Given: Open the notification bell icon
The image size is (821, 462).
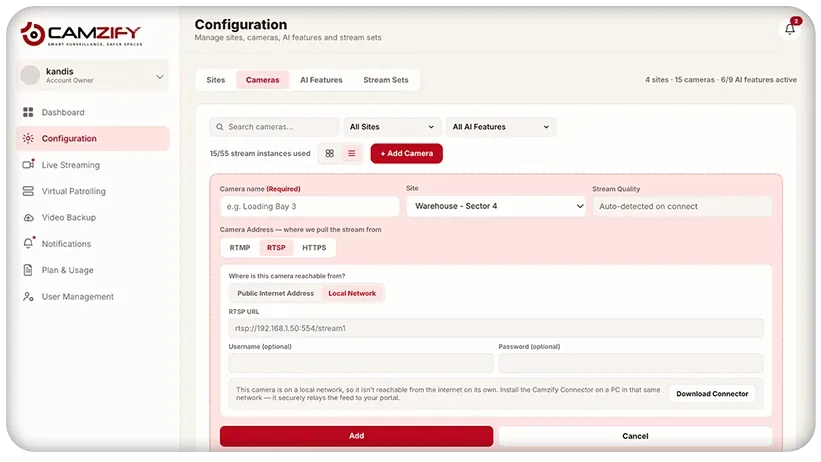Looking at the screenshot, I should click(790, 29).
